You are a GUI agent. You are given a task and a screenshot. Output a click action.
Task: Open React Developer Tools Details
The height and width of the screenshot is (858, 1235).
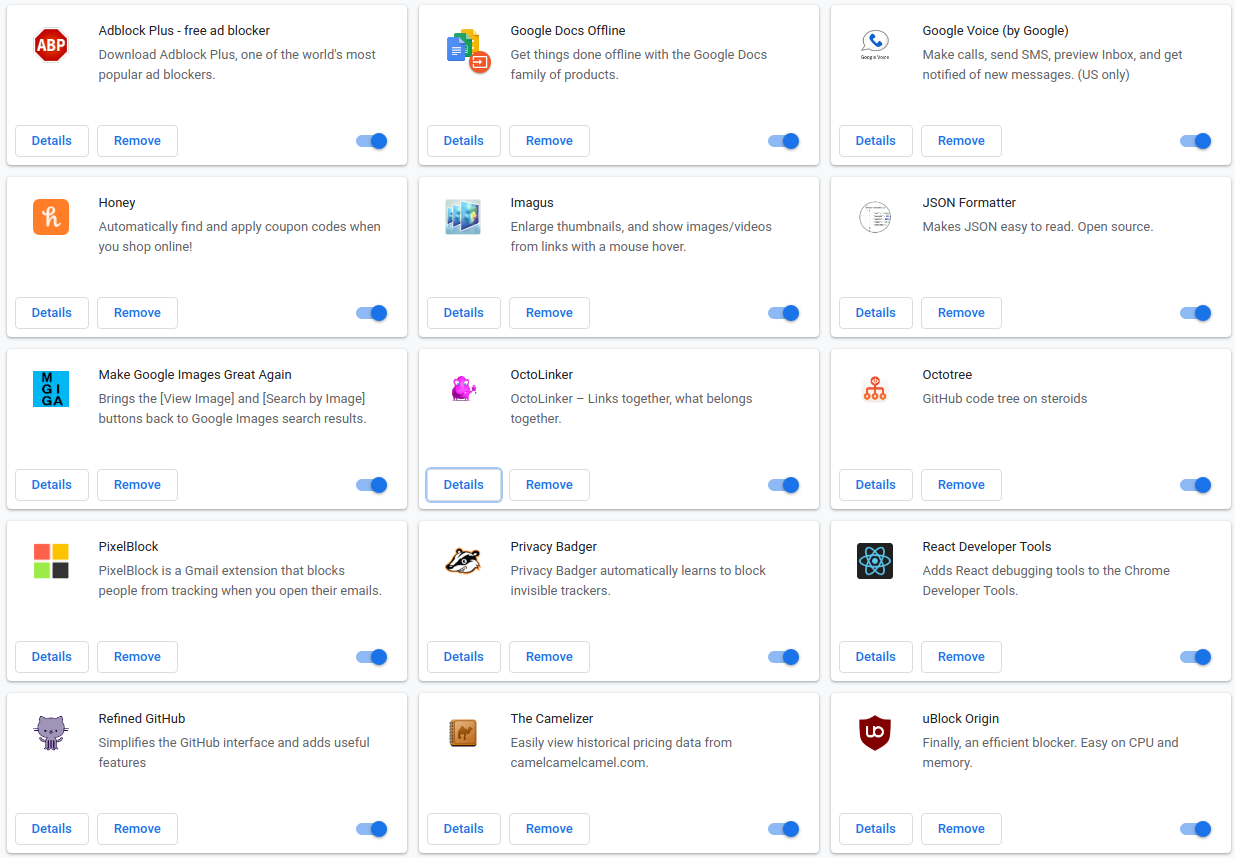[876, 657]
